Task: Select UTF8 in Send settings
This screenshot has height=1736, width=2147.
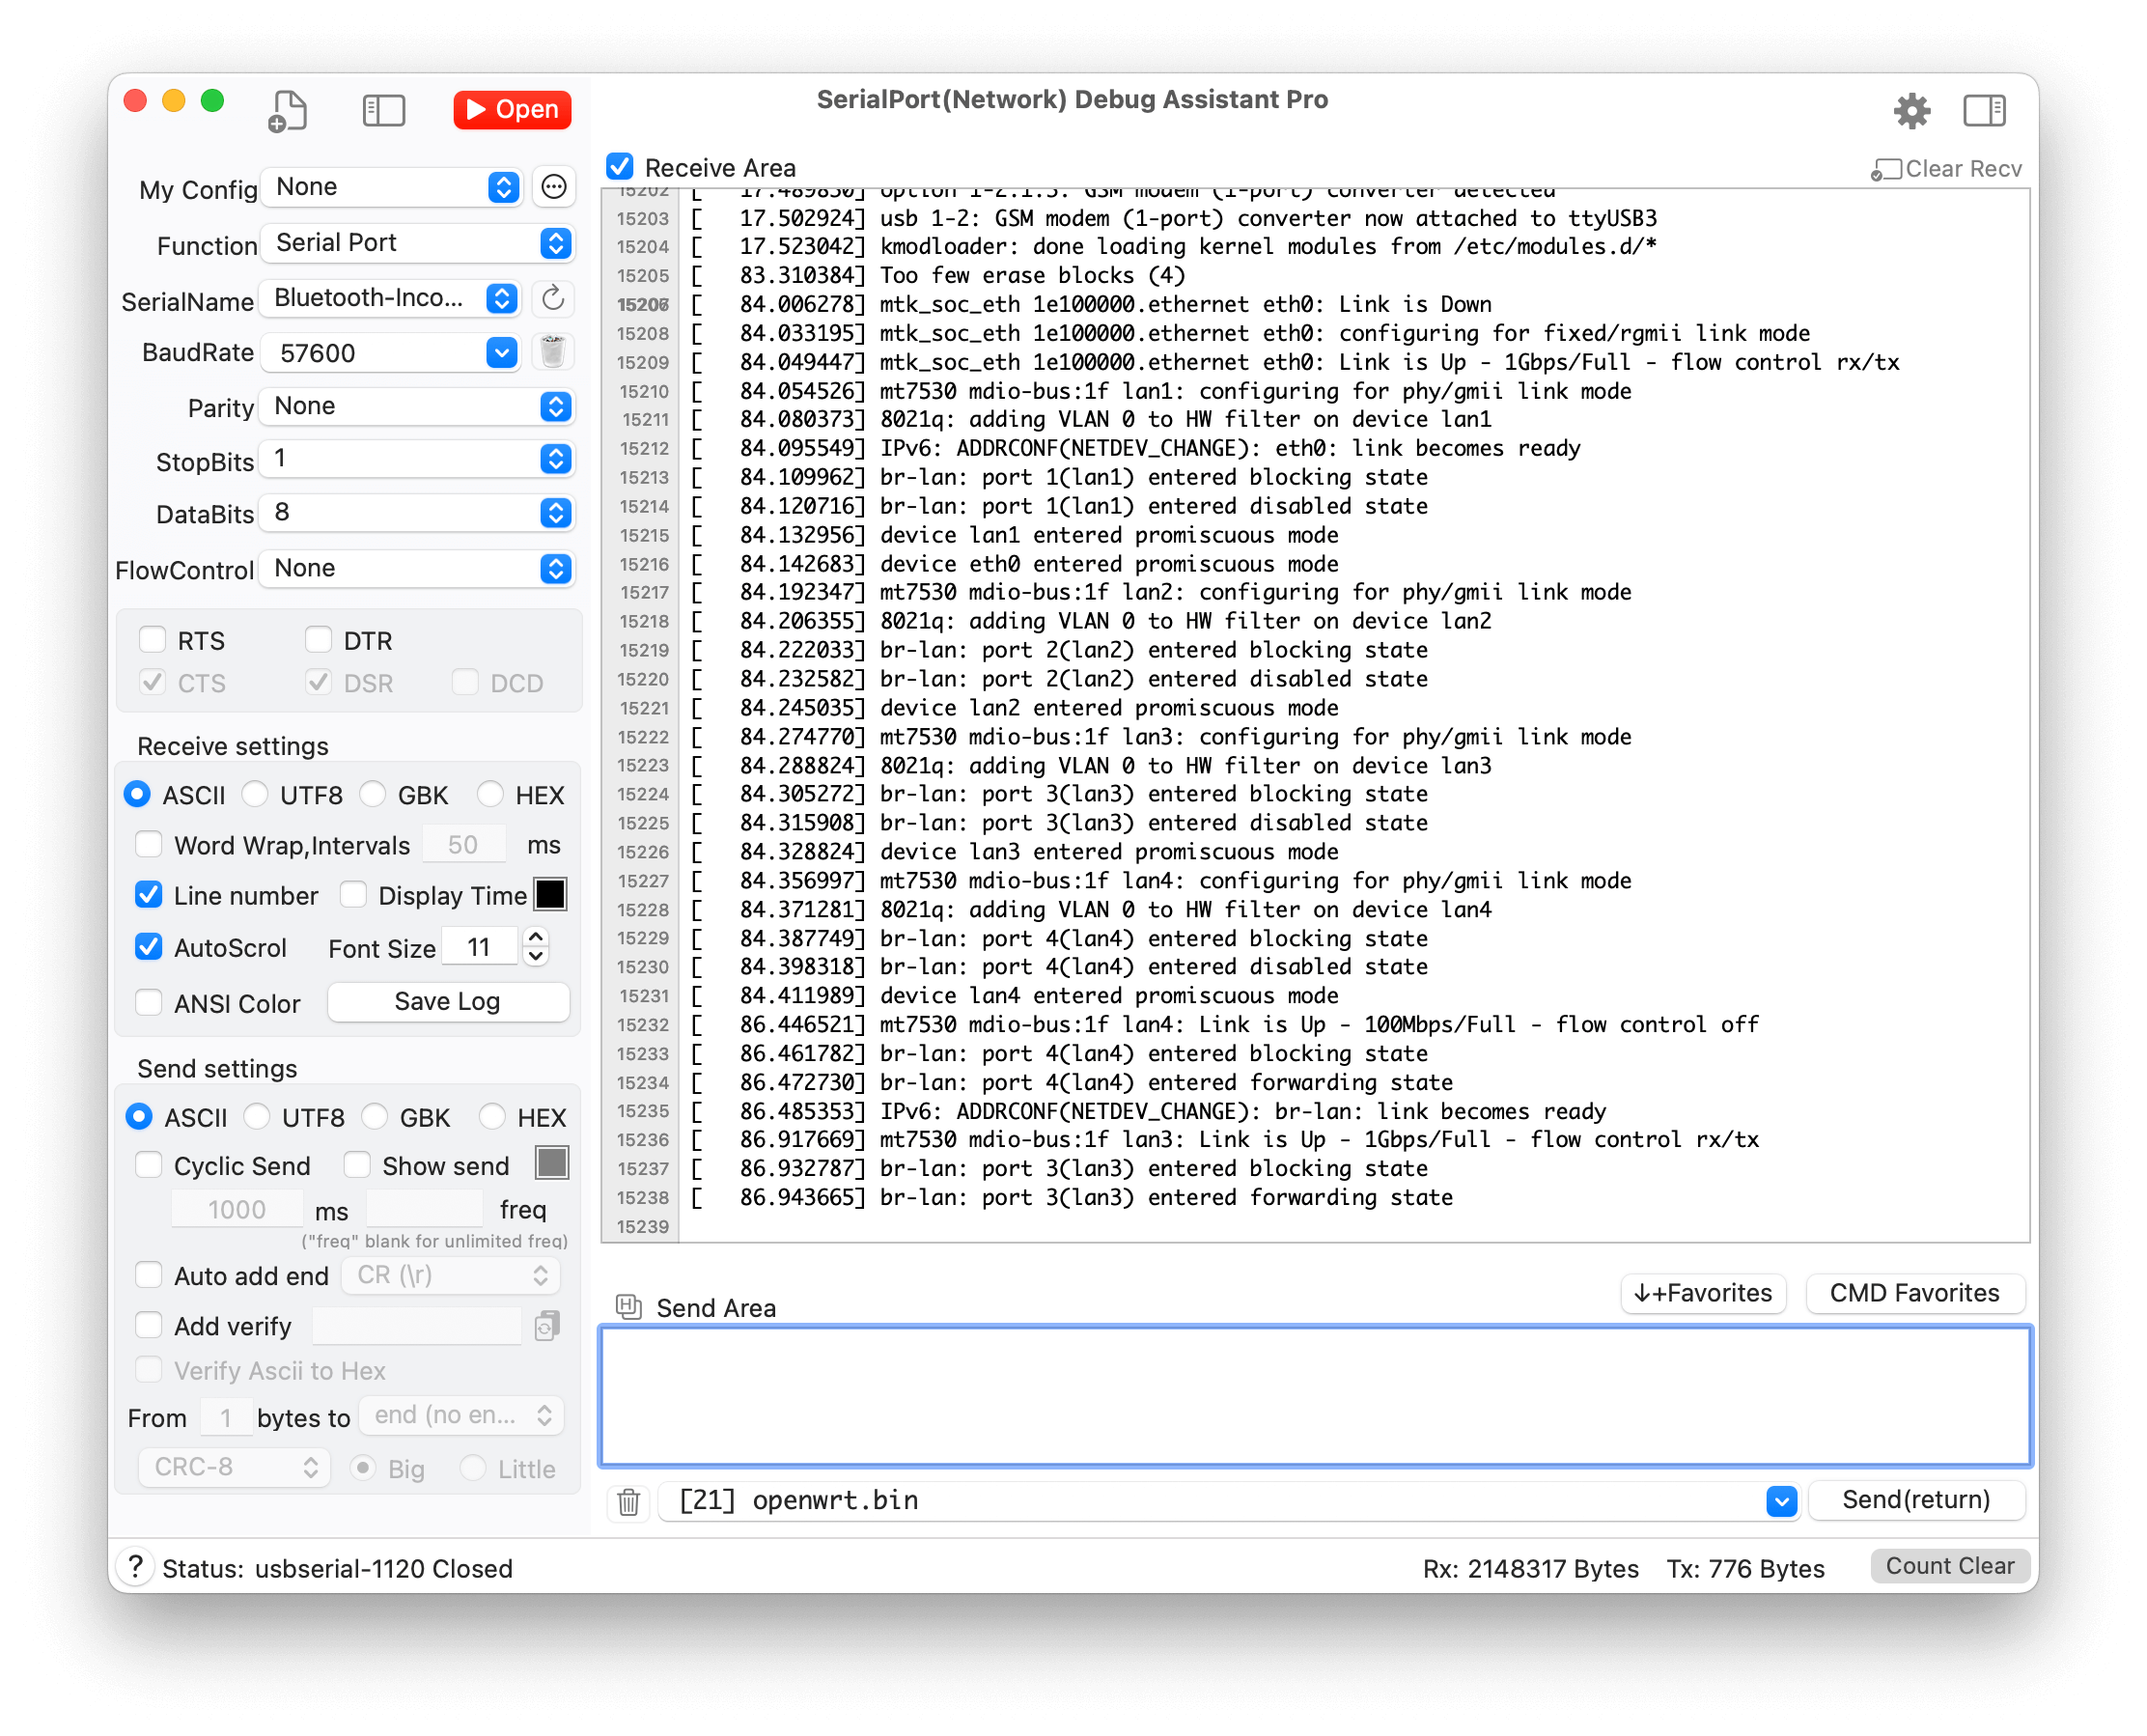Action: click(258, 1117)
